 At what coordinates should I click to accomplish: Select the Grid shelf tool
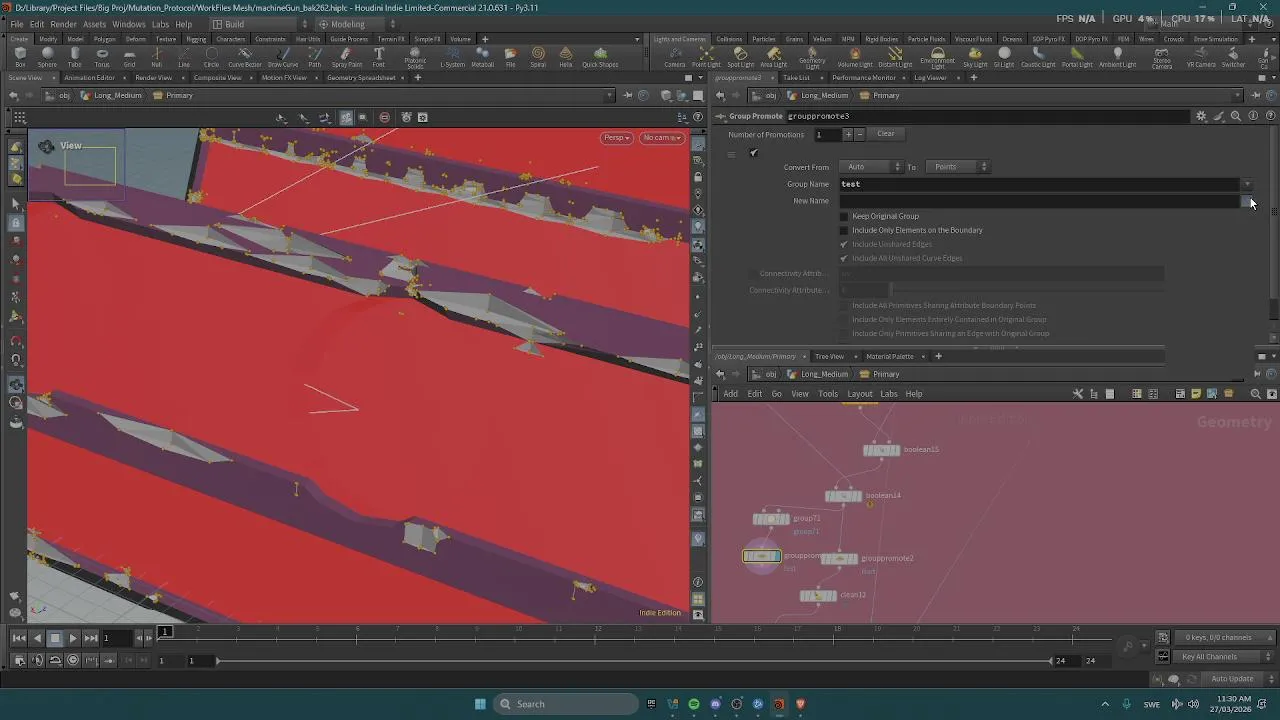coord(129,57)
